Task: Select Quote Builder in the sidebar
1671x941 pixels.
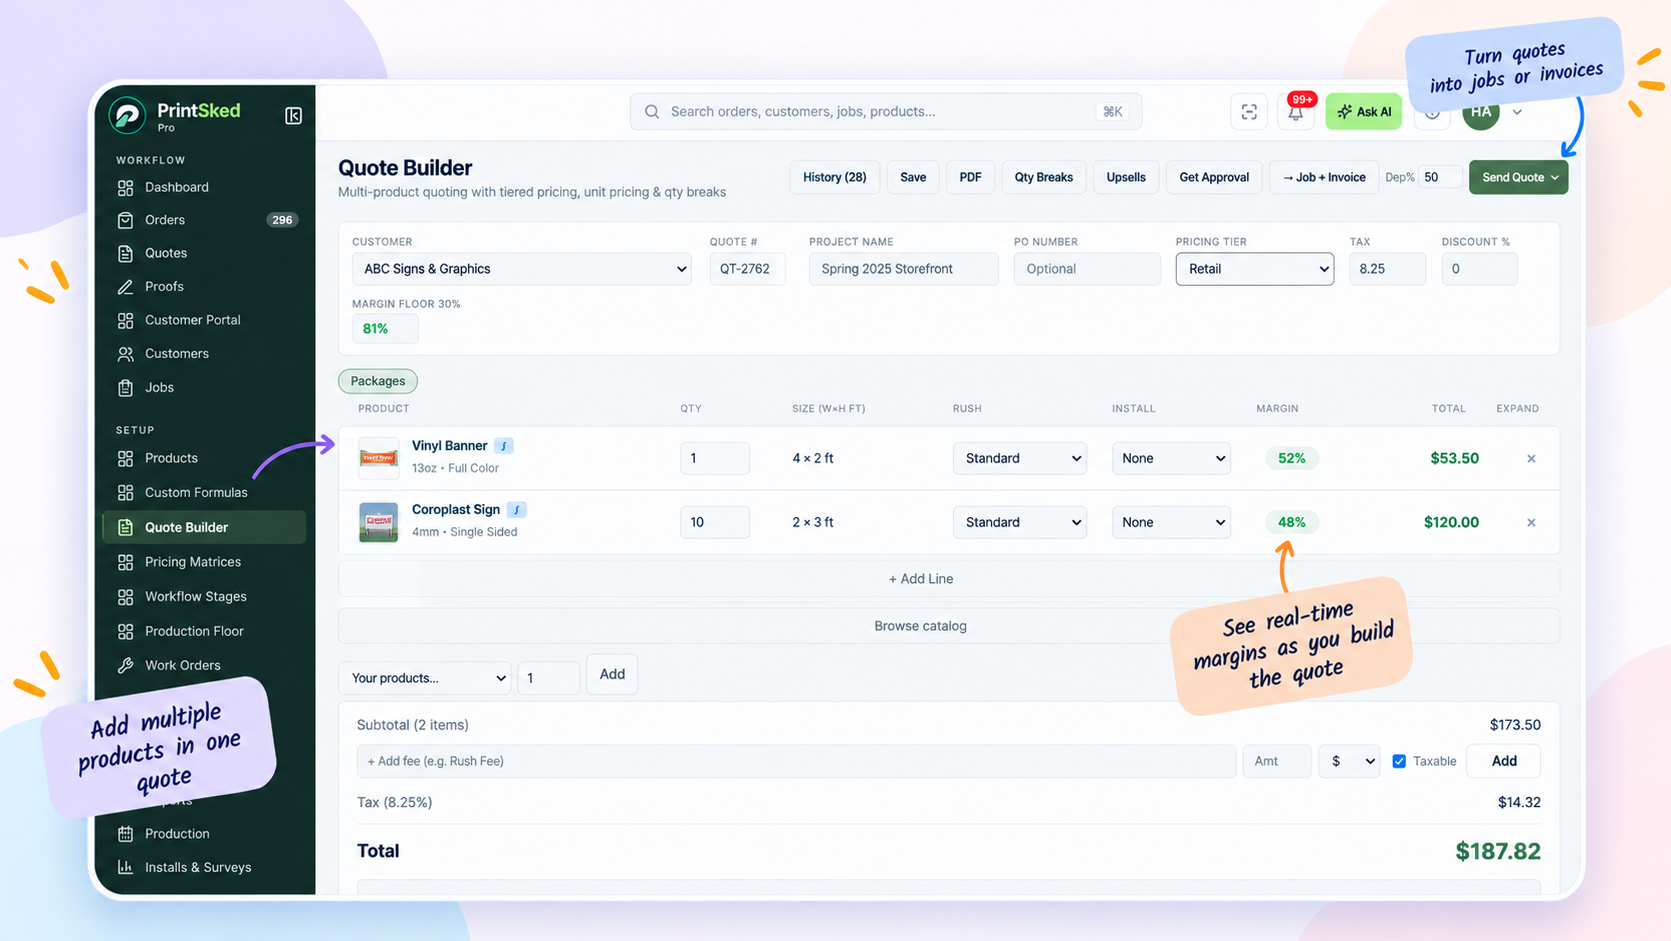Action: 204,528
